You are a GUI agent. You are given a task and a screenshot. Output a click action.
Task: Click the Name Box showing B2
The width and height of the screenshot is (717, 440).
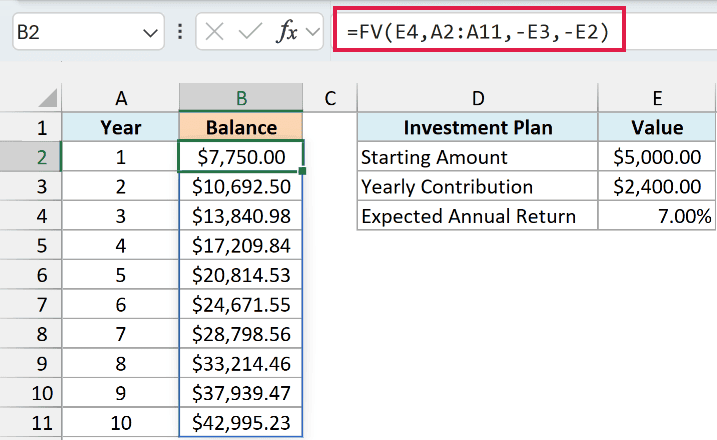(x=88, y=32)
